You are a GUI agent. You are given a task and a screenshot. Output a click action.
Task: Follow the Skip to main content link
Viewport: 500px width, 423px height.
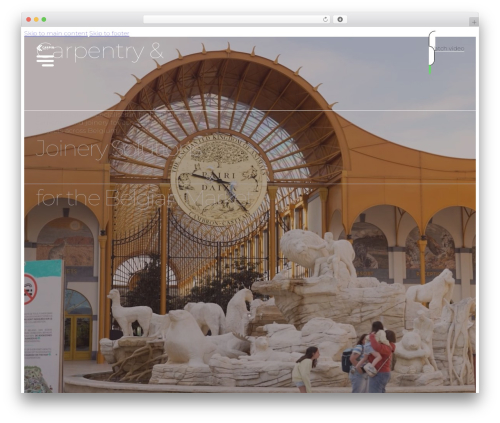(x=56, y=33)
